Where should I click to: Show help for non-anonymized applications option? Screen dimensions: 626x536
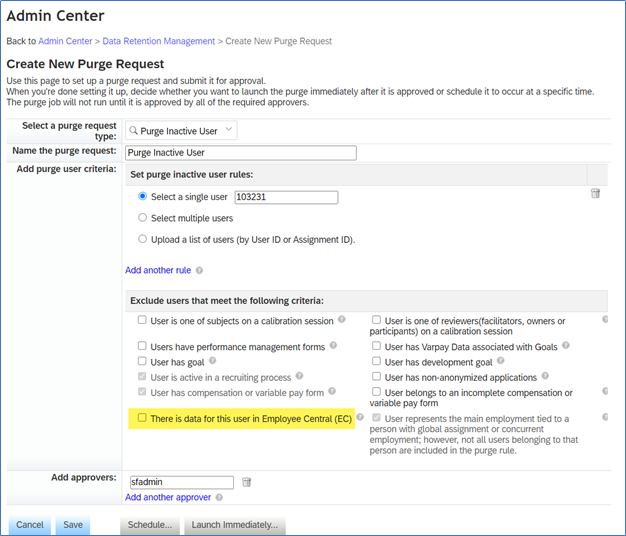pos(545,376)
